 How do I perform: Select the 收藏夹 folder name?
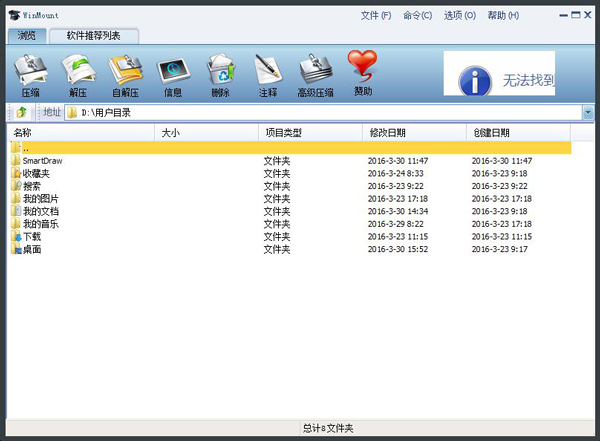(36, 173)
